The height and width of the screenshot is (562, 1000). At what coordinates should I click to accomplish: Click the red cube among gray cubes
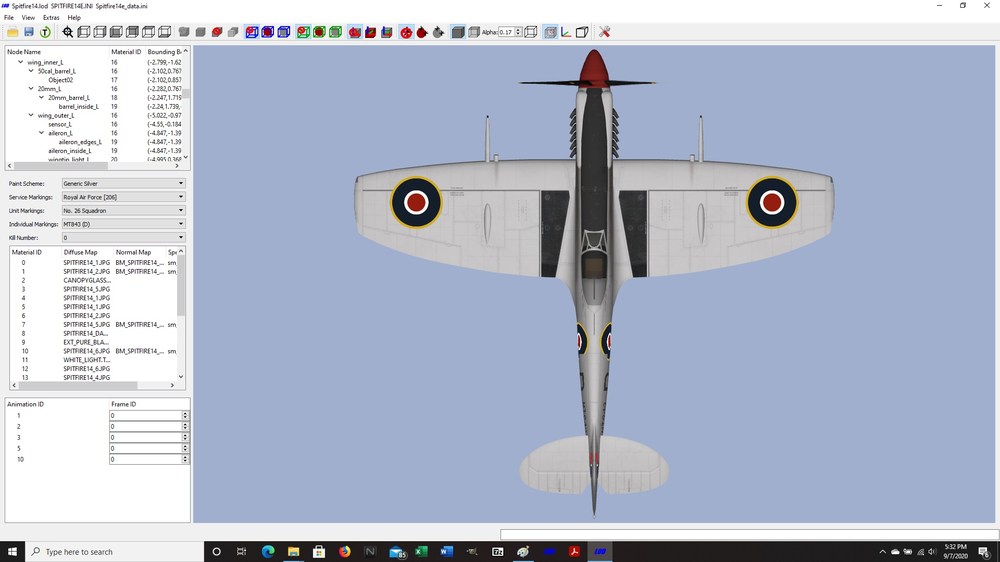click(x=217, y=32)
